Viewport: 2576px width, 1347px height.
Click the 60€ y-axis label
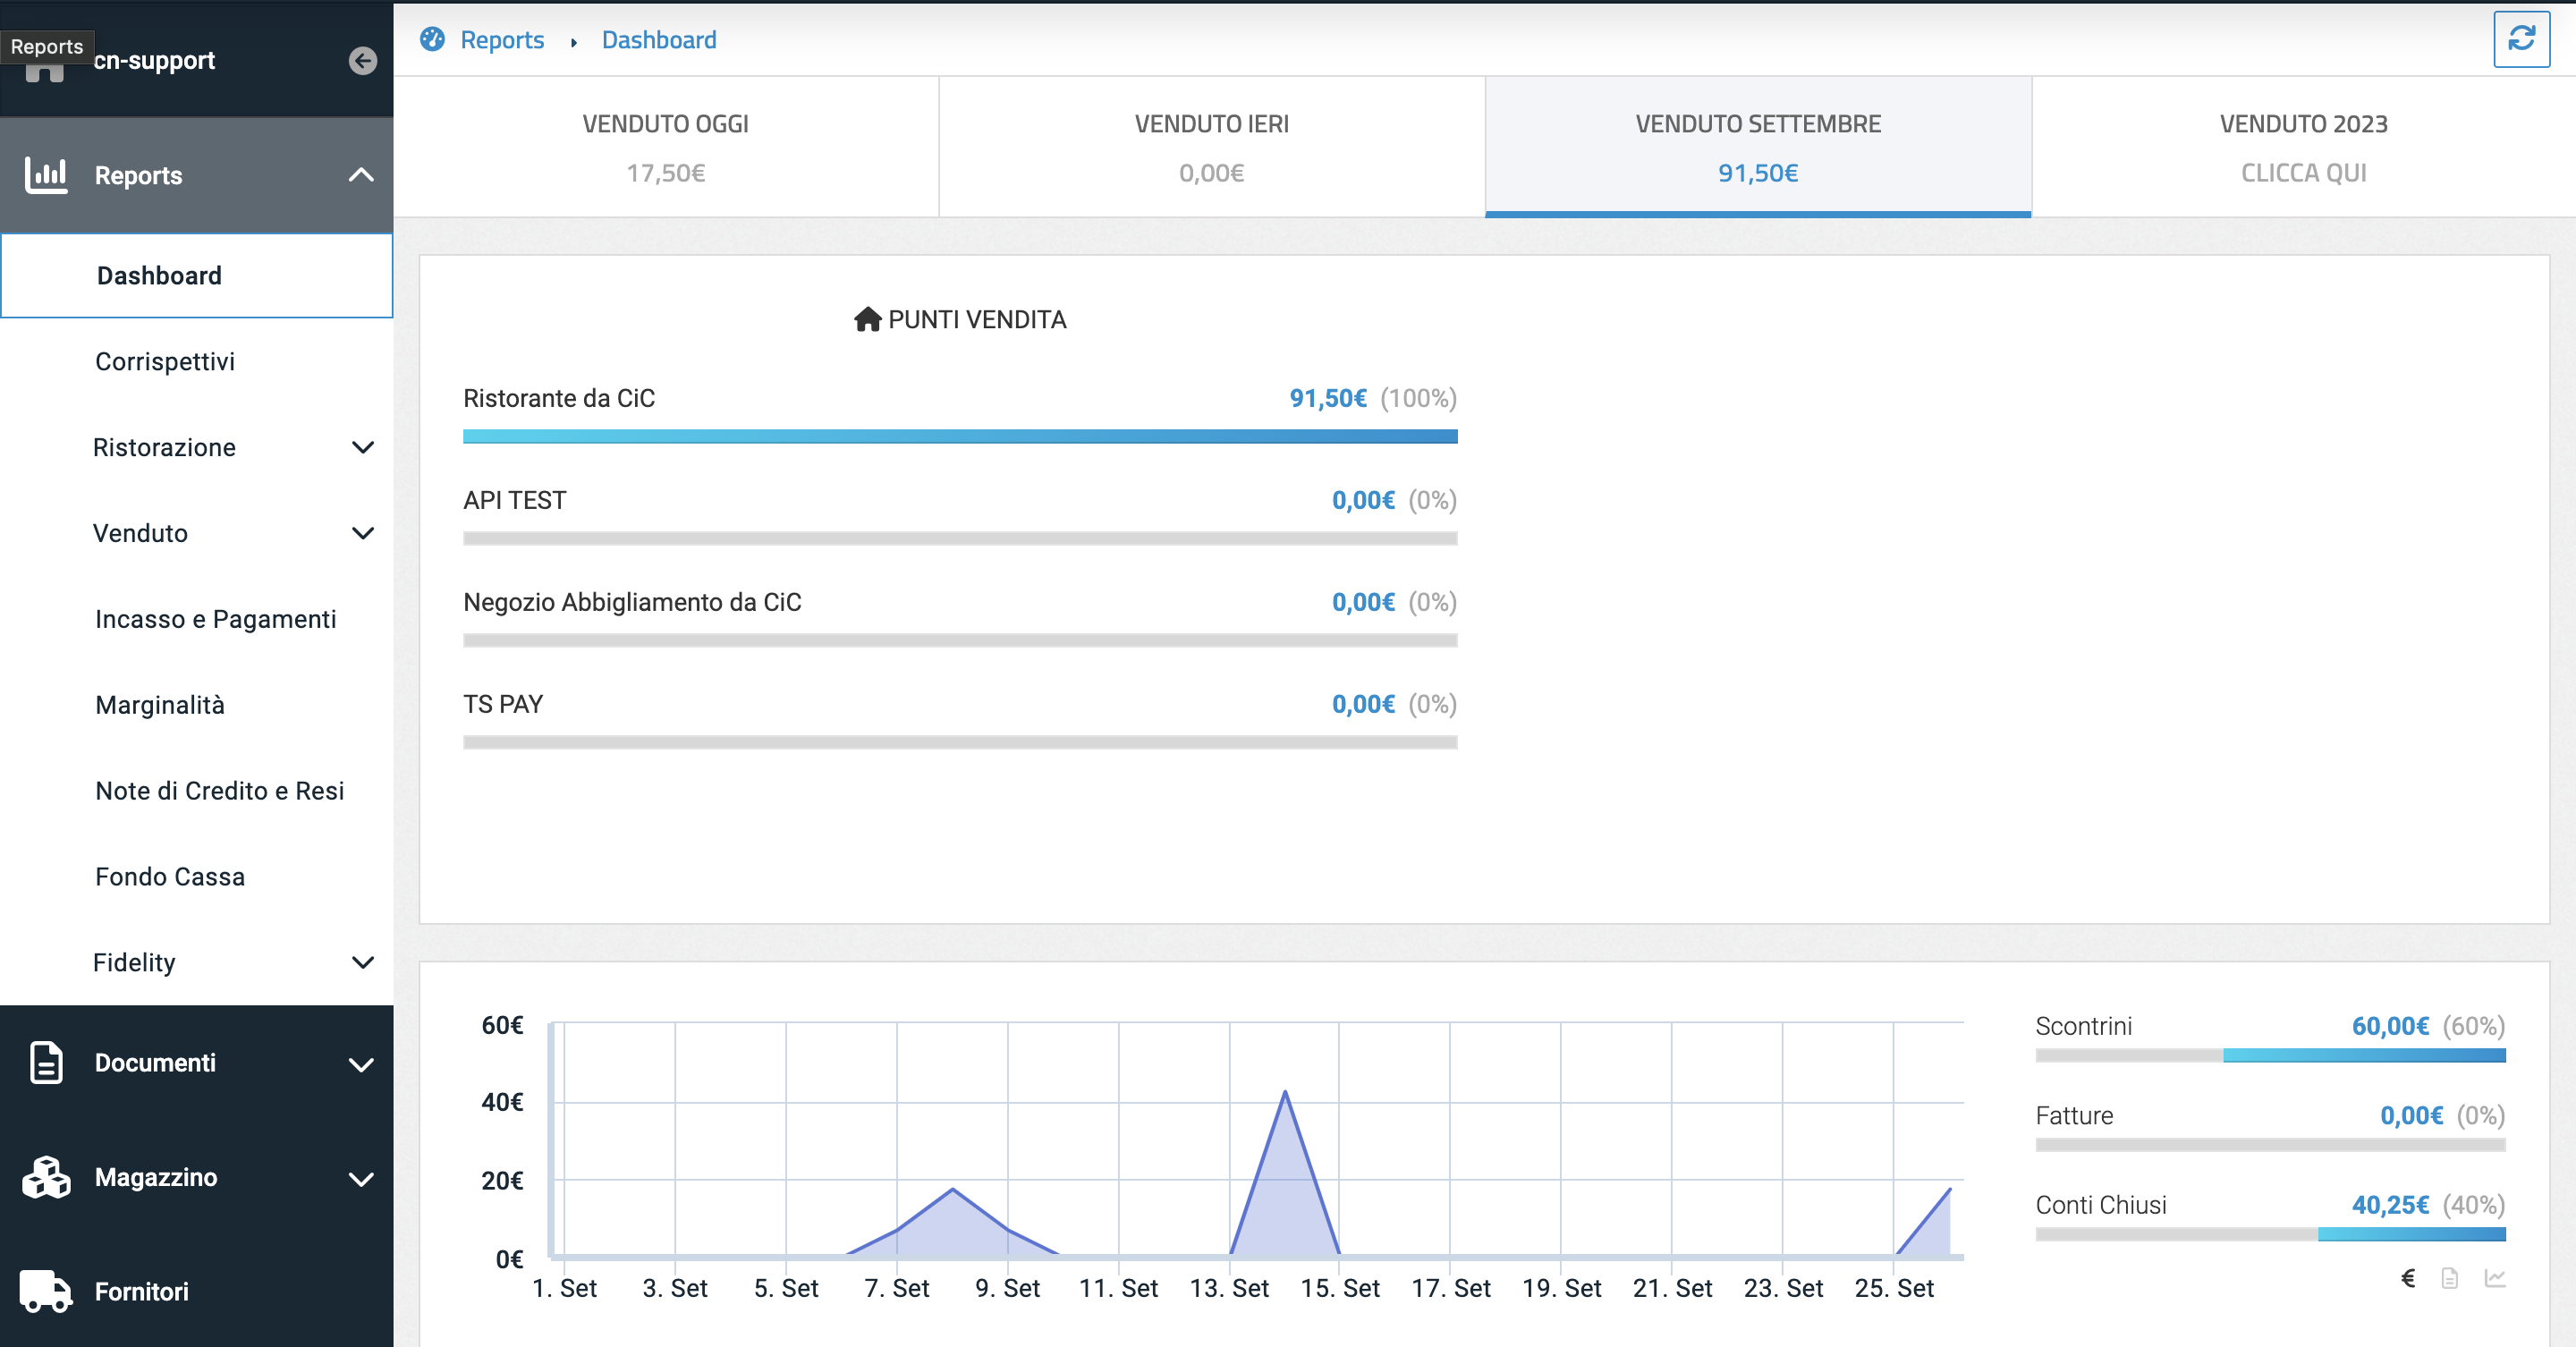(x=502, y=1025)
